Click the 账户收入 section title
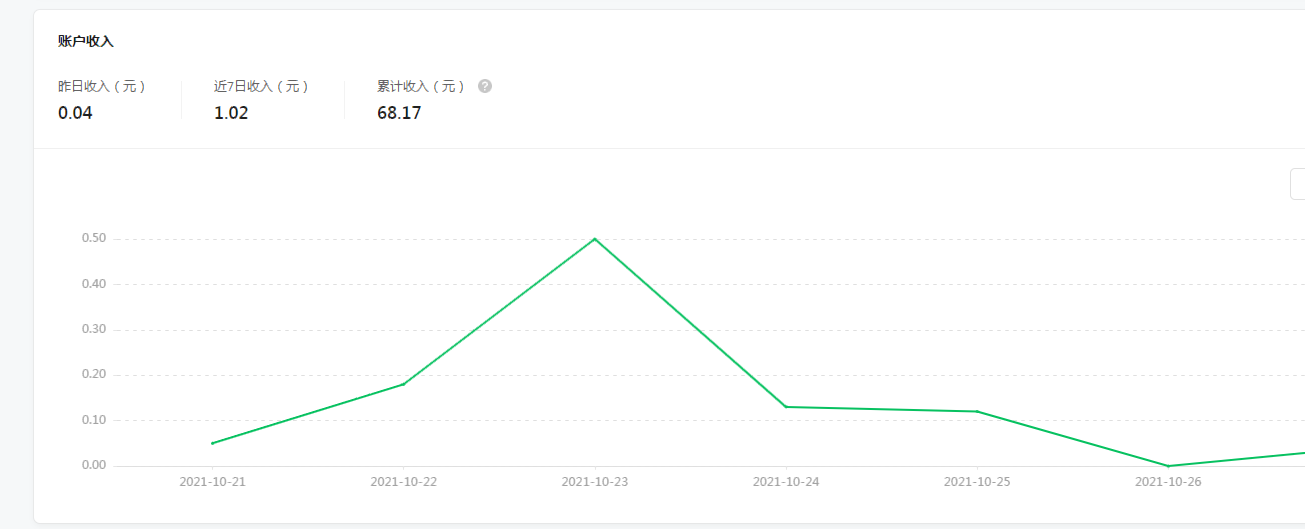Viewport: 1305px width, 529px height. point(86,41)
